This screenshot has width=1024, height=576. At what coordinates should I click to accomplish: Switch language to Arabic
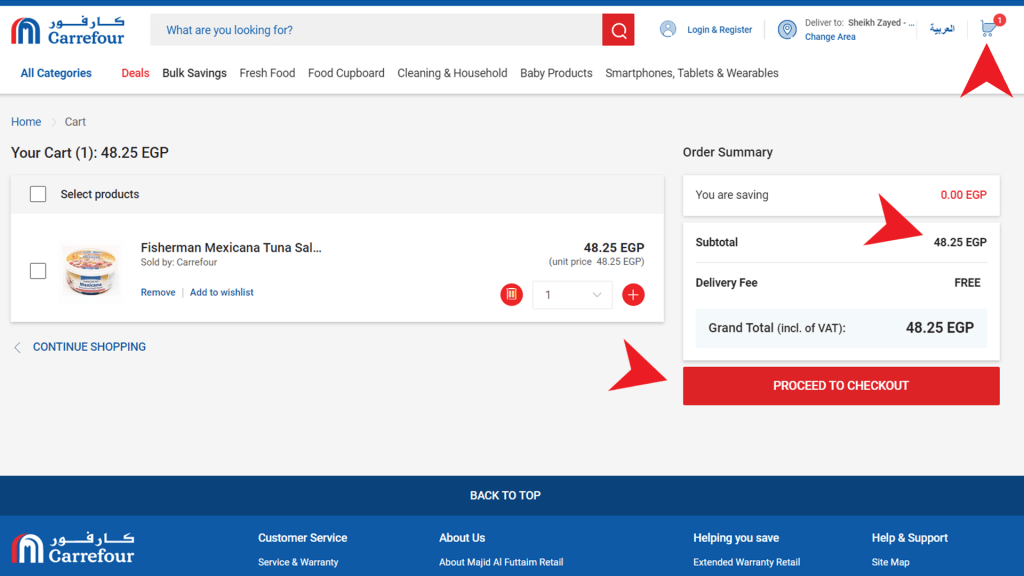(x=942, y=29)
